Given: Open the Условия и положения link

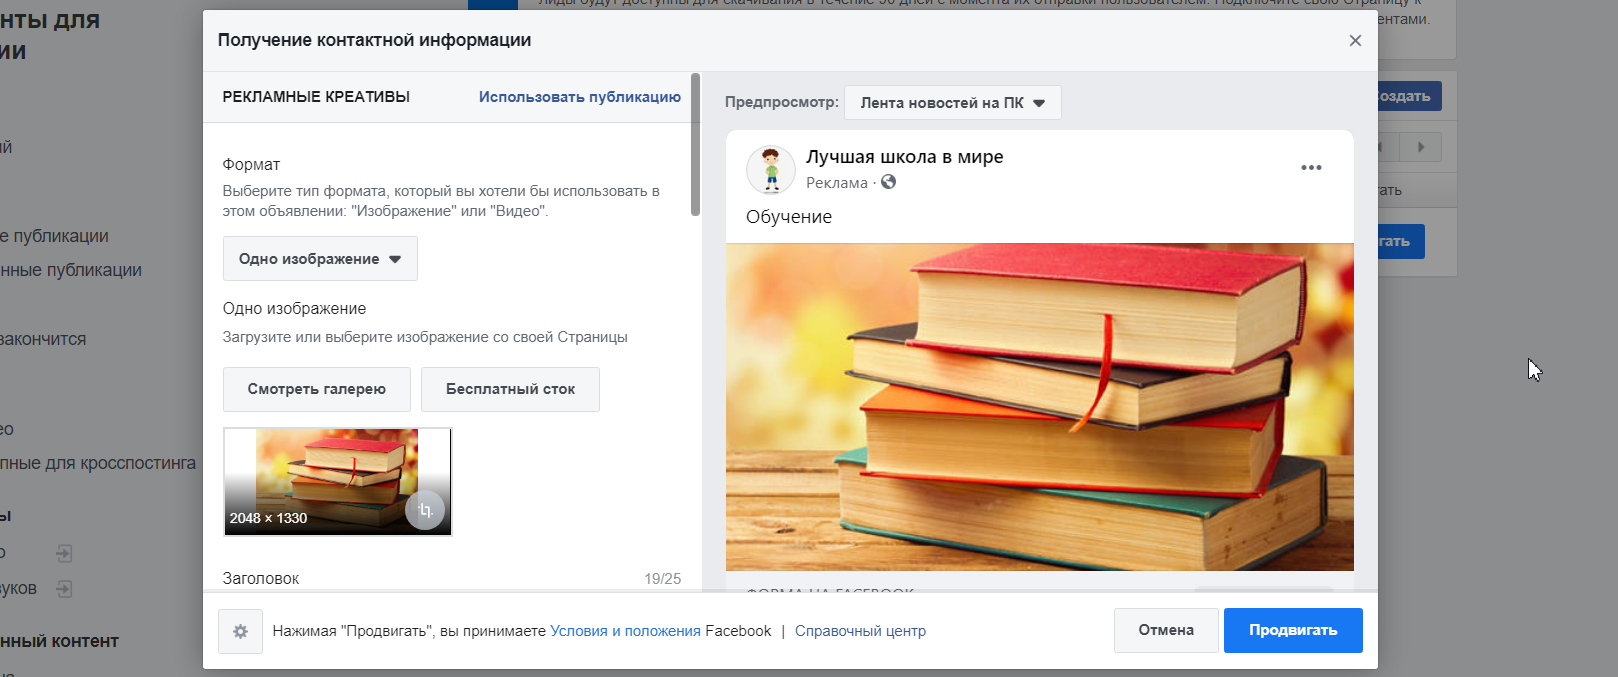Looking at the screenshot, I should coord(625,631).
